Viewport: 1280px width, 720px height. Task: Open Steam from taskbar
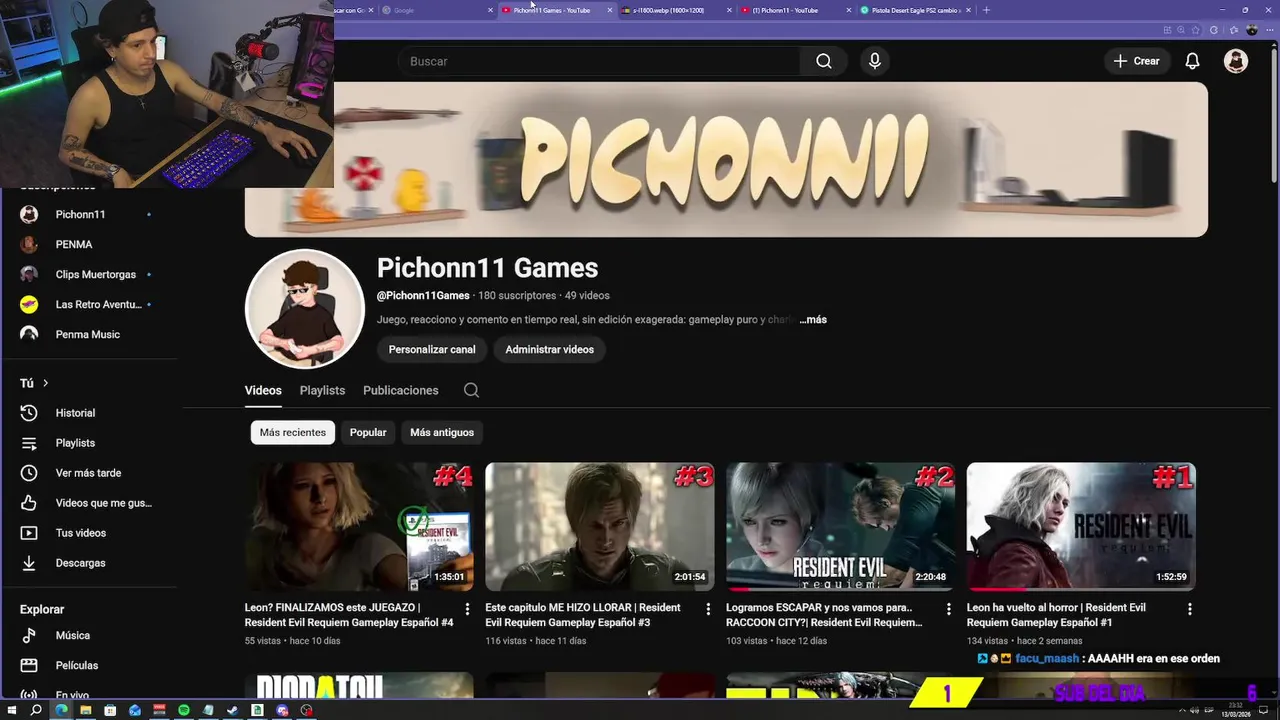[233, 710]
